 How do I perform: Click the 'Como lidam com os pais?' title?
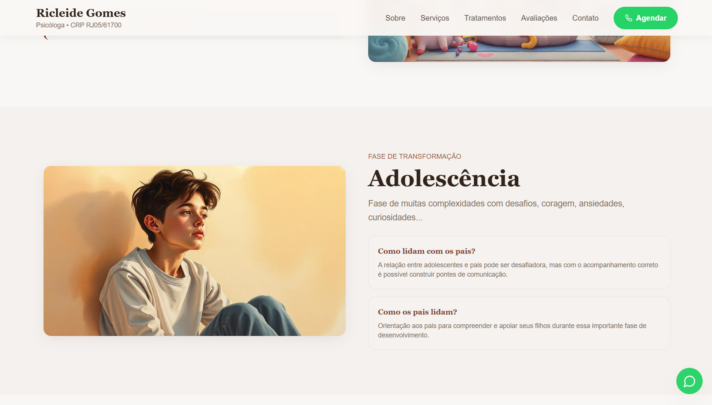426,251
